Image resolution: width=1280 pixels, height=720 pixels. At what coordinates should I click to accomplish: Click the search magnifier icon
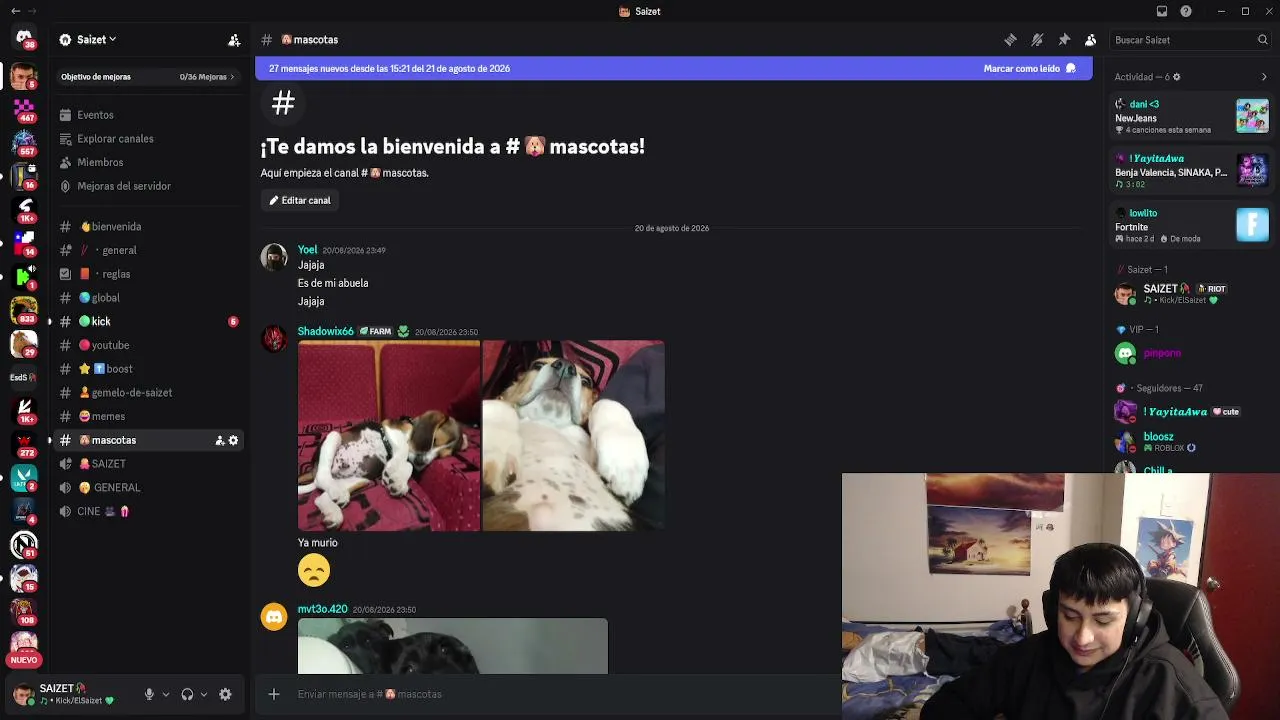(1263, 40)
